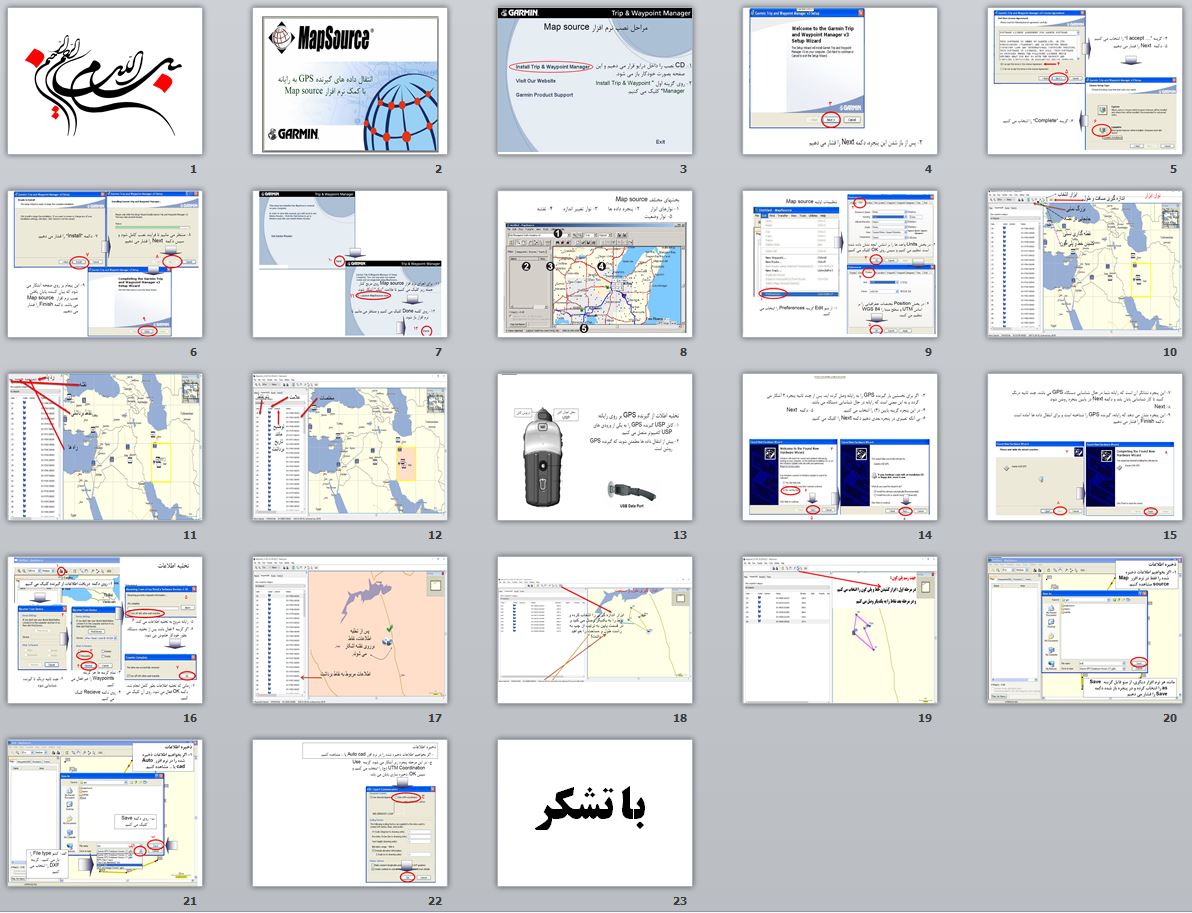Select slide 1 with the red-and-black calligraphy
This screenshot has height=913, width=1192.
[x=105, y=81]
